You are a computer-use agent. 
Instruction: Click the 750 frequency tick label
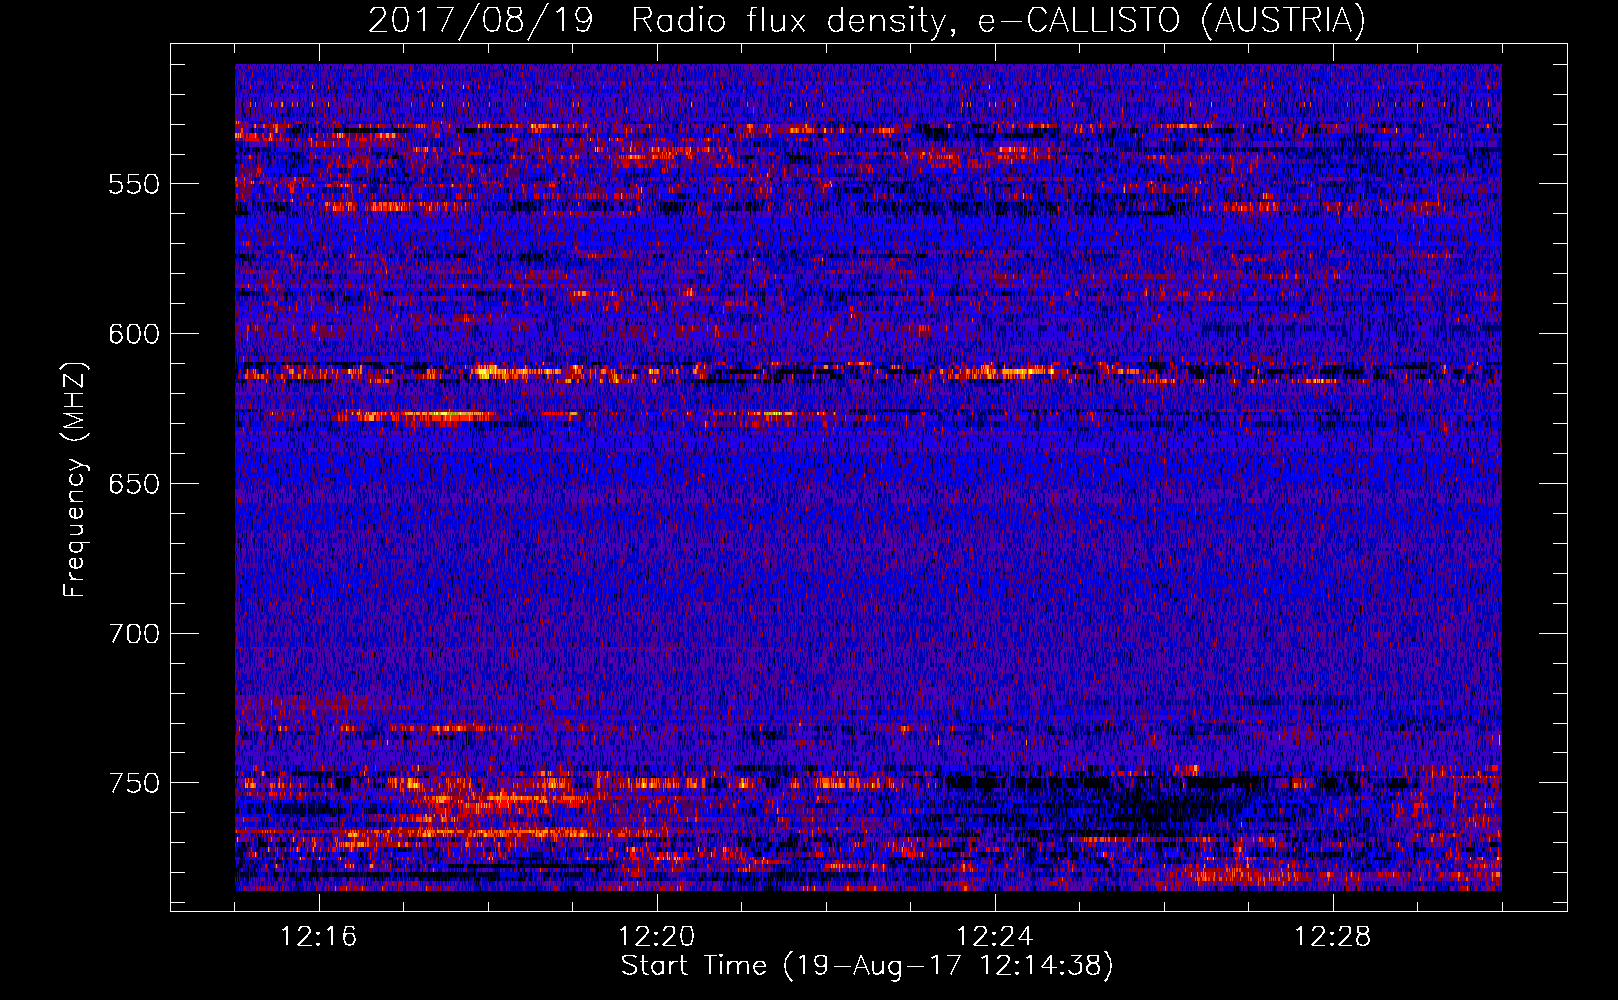click(134, 783)
